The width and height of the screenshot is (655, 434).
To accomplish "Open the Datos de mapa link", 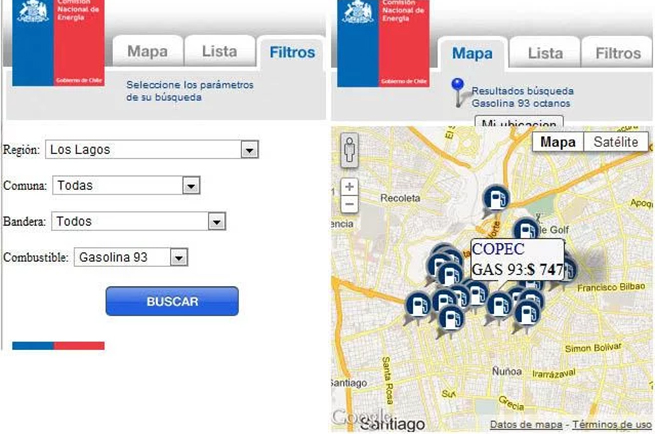I will 526,424.
